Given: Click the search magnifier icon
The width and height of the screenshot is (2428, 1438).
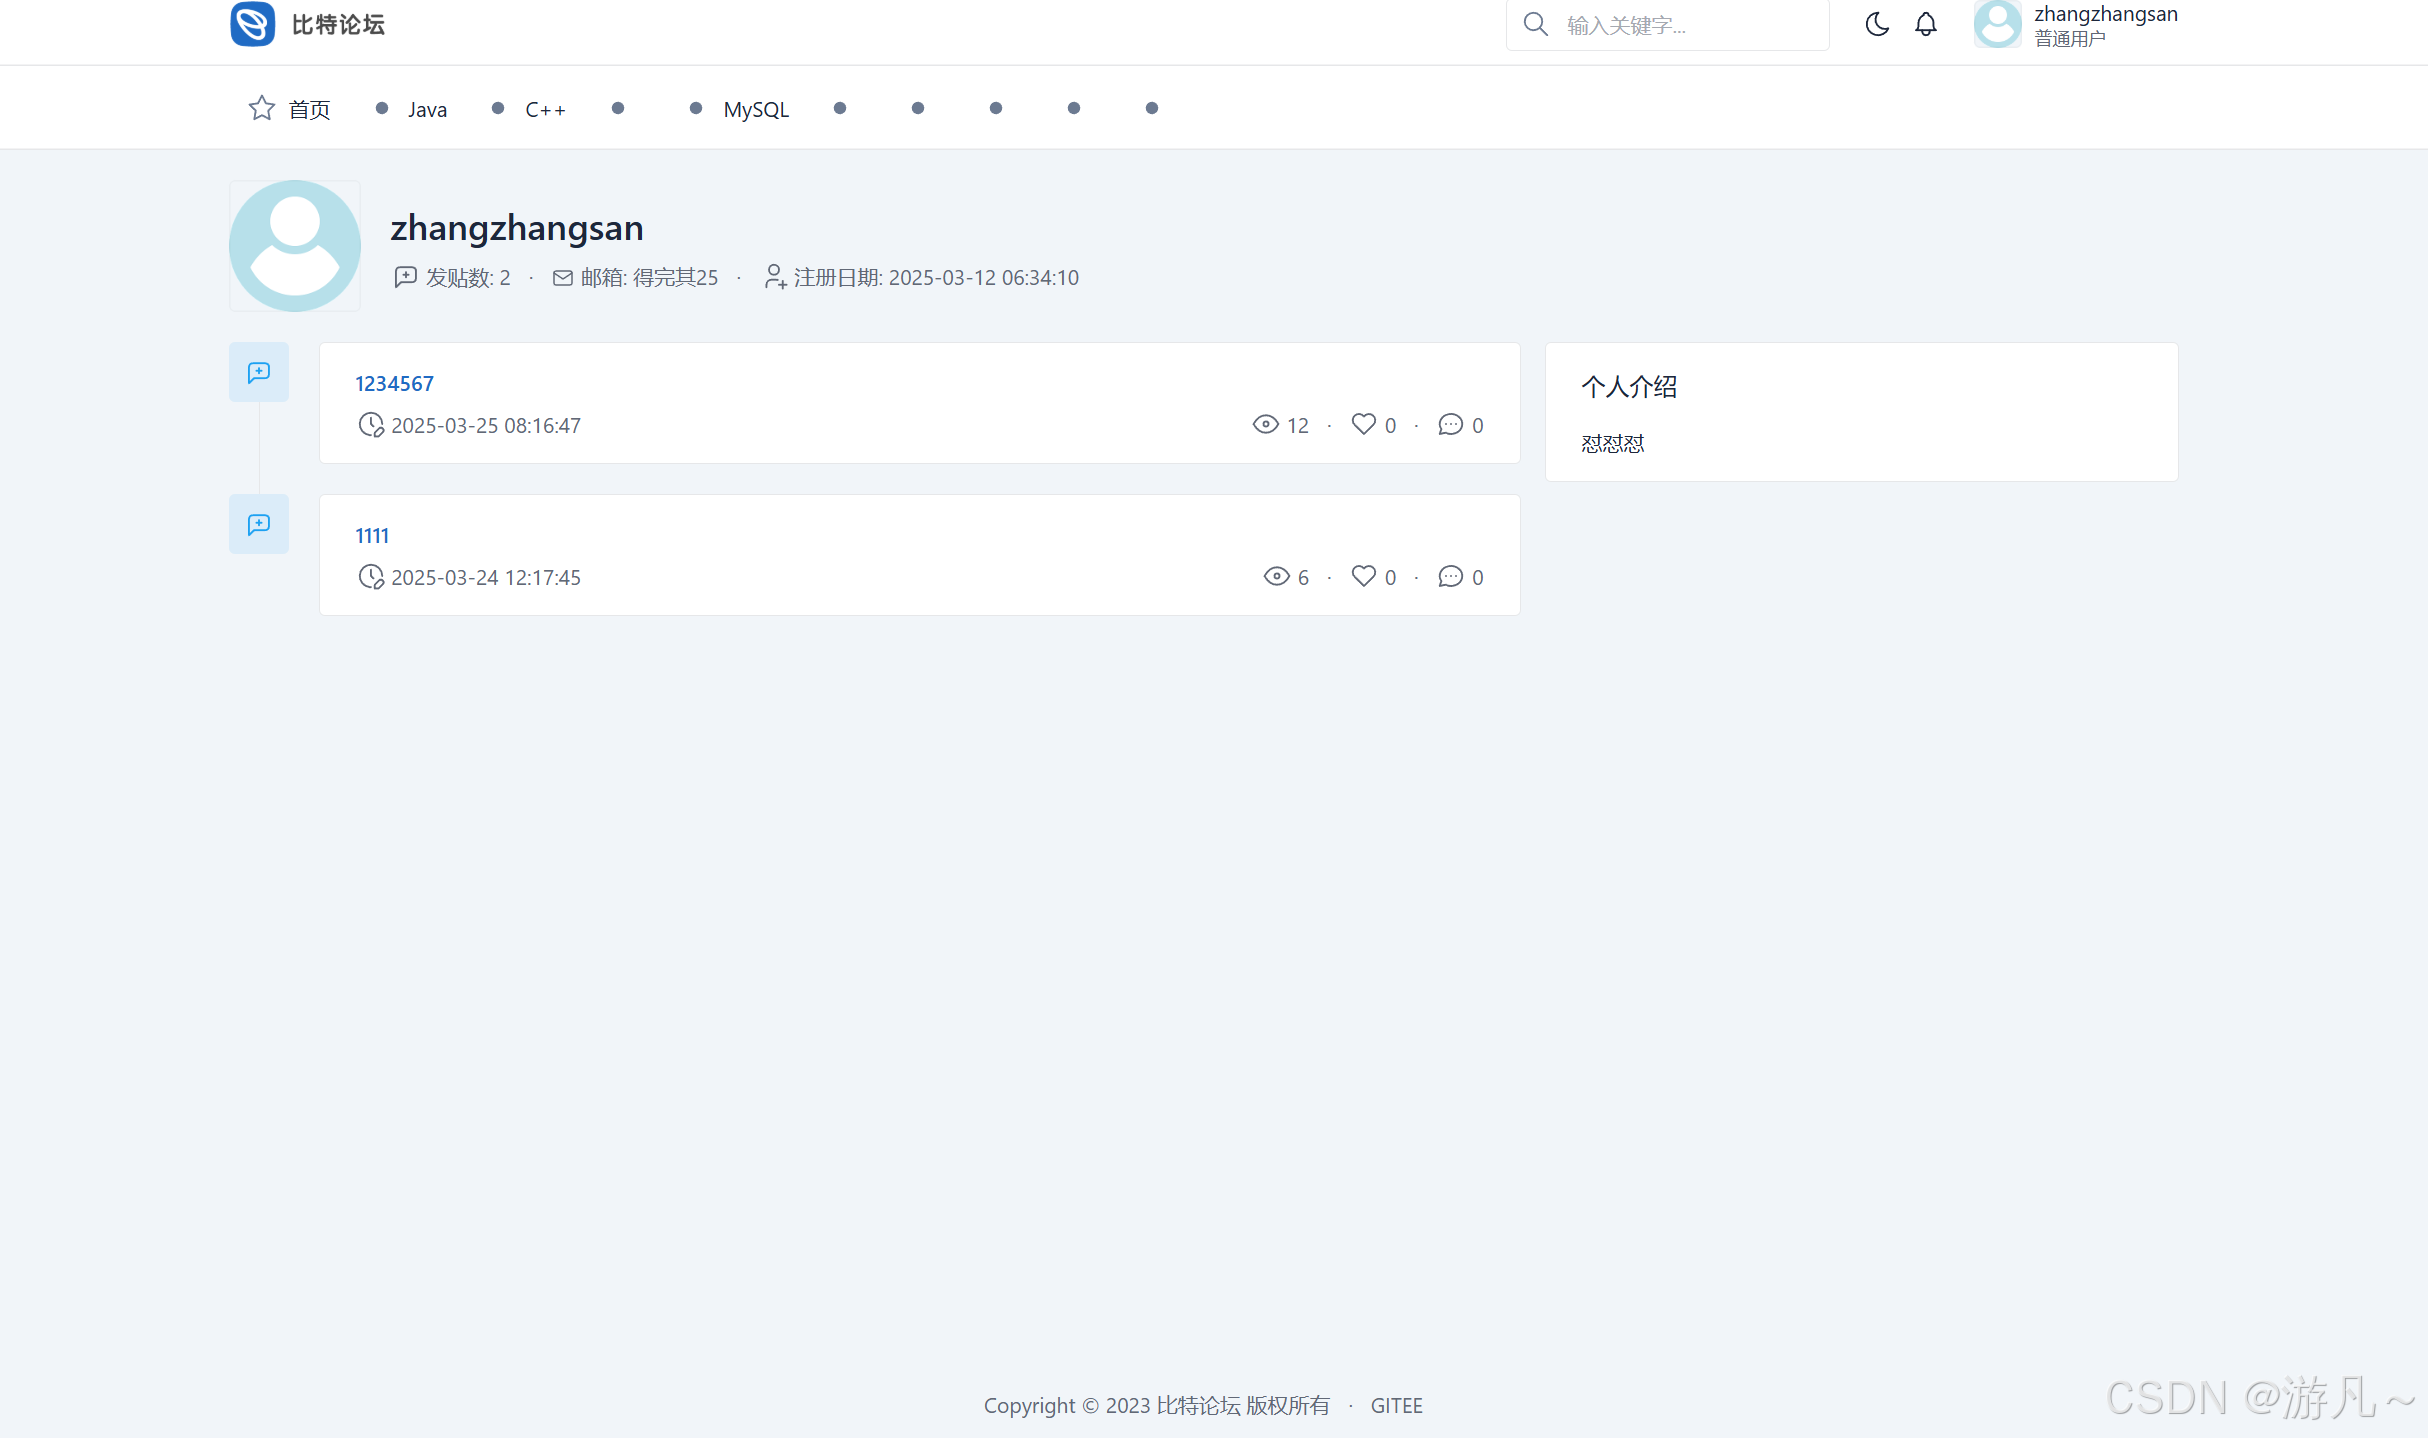Looking at the screenshot, I should pyautogui.click(x=1536, y=24).
